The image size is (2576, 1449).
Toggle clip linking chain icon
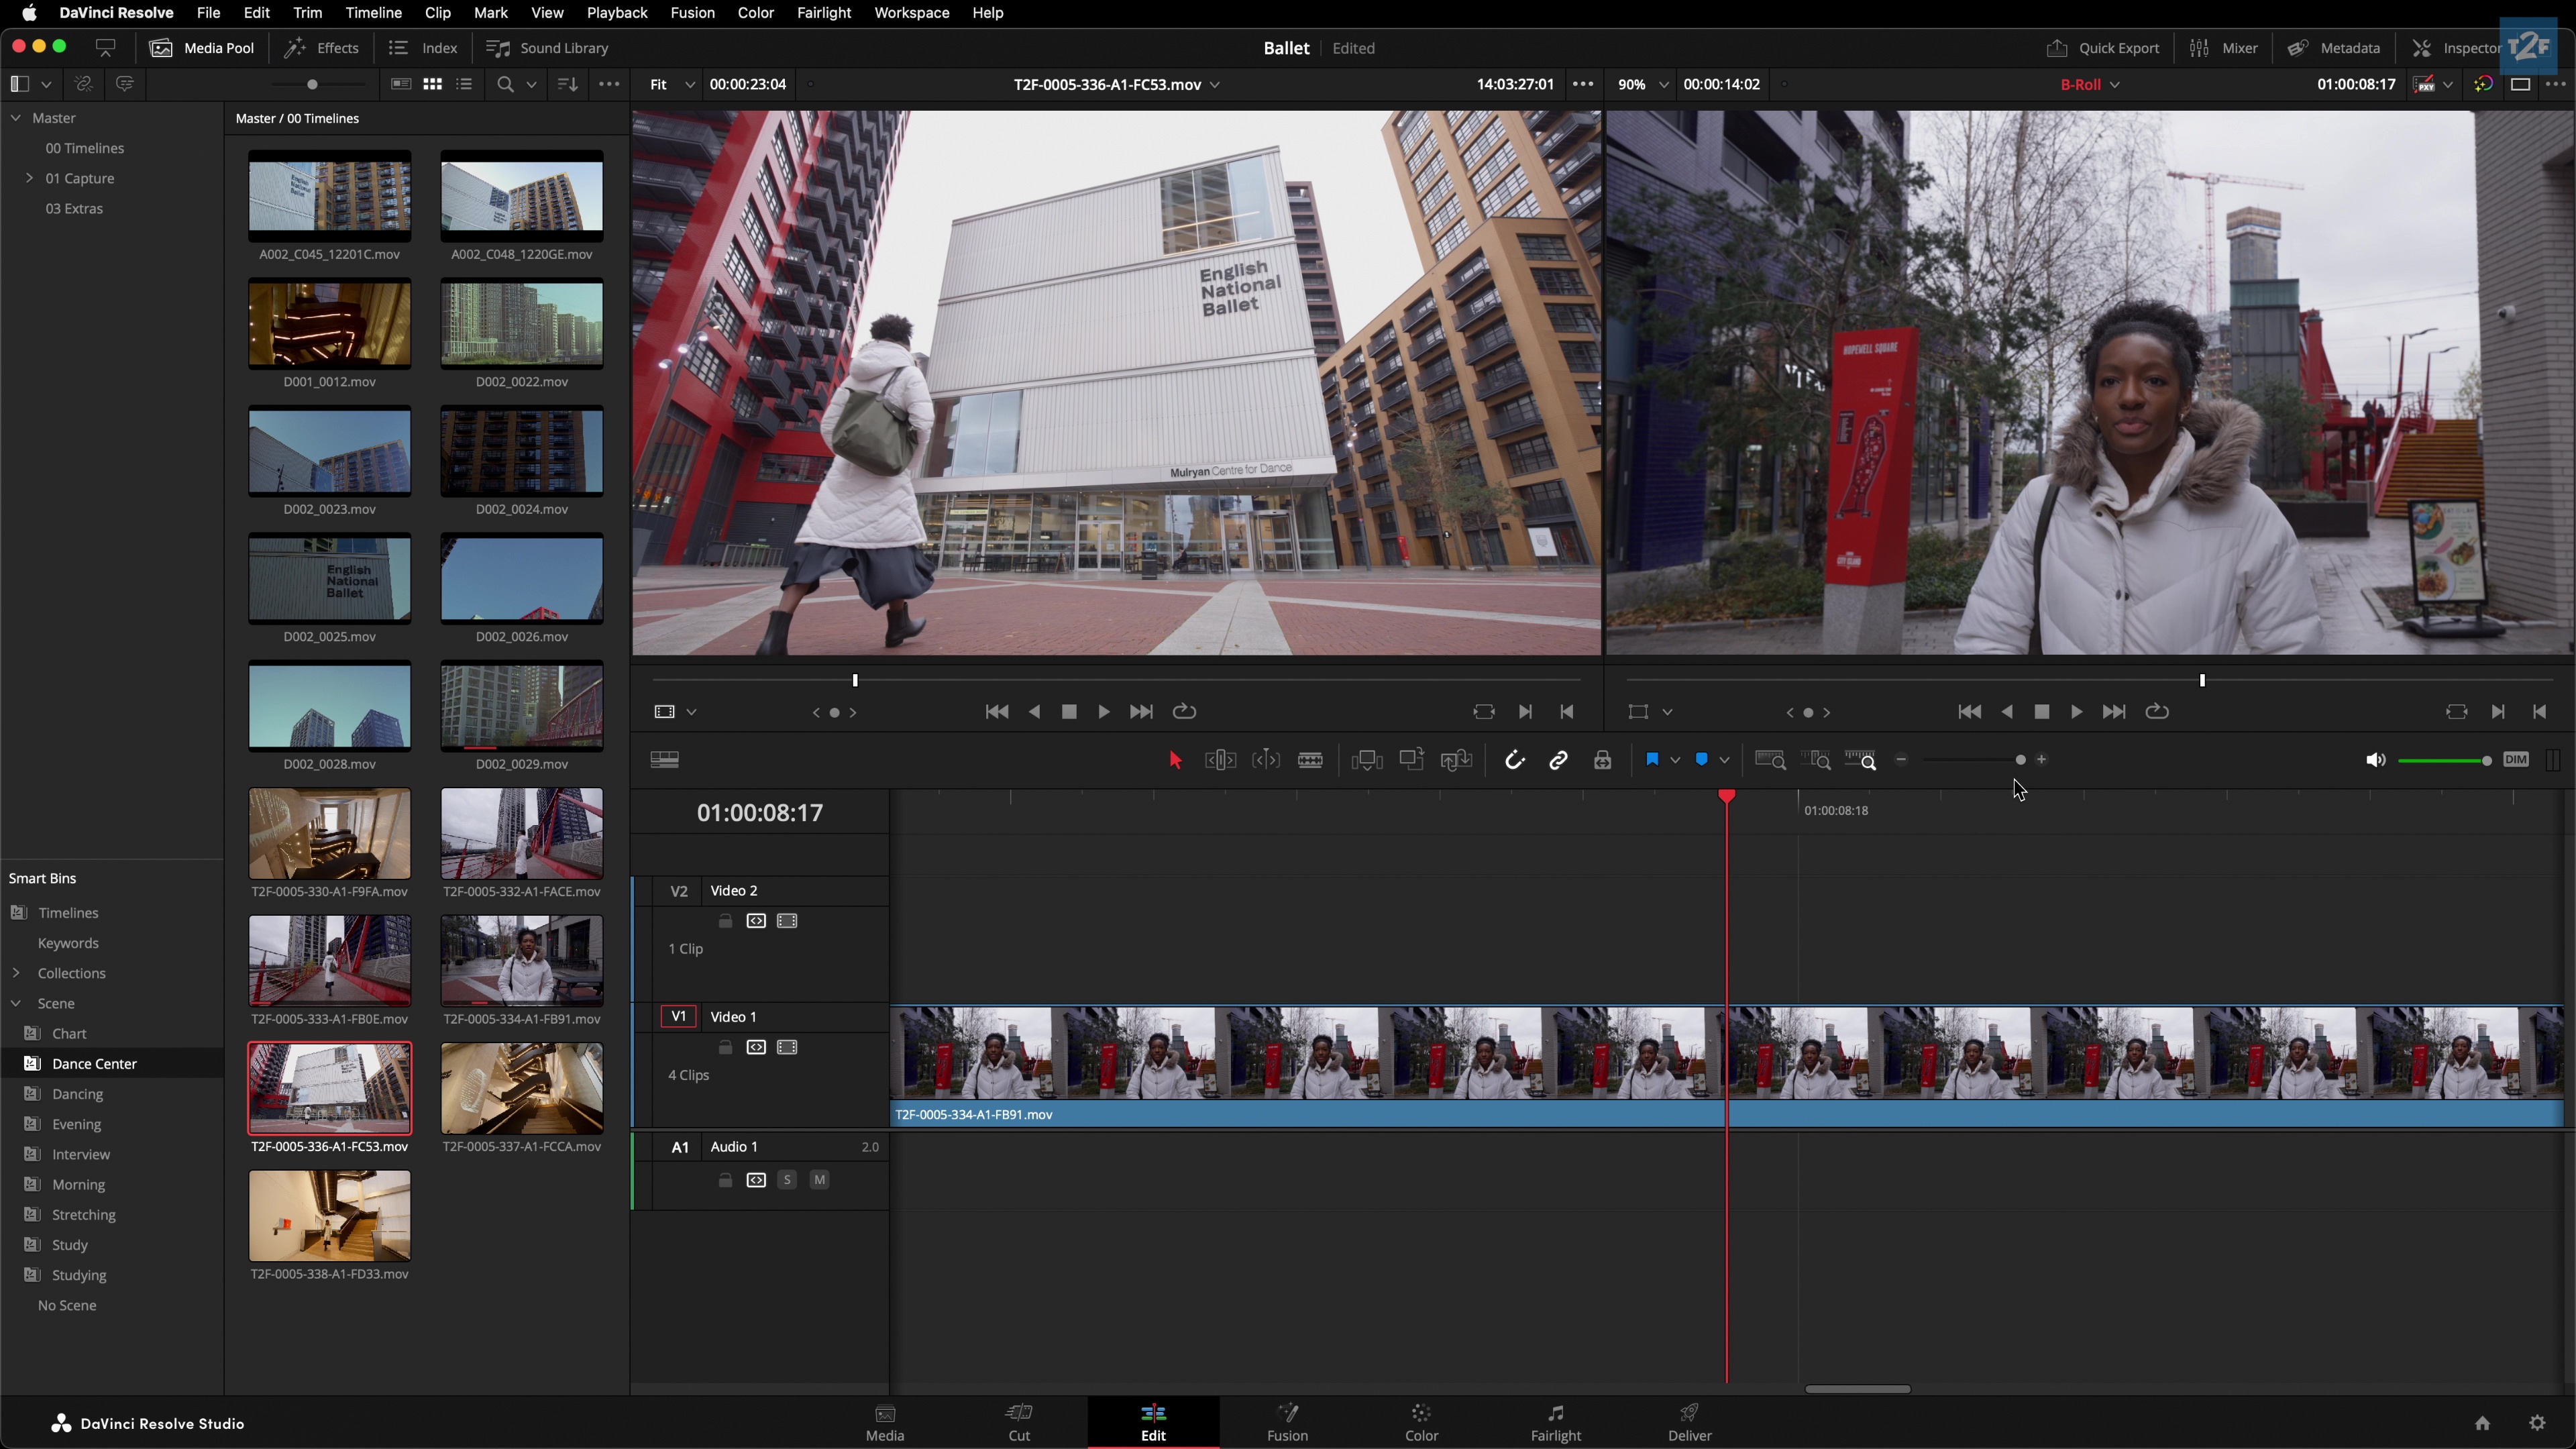pyautogui.click(x=1558, y=760)
